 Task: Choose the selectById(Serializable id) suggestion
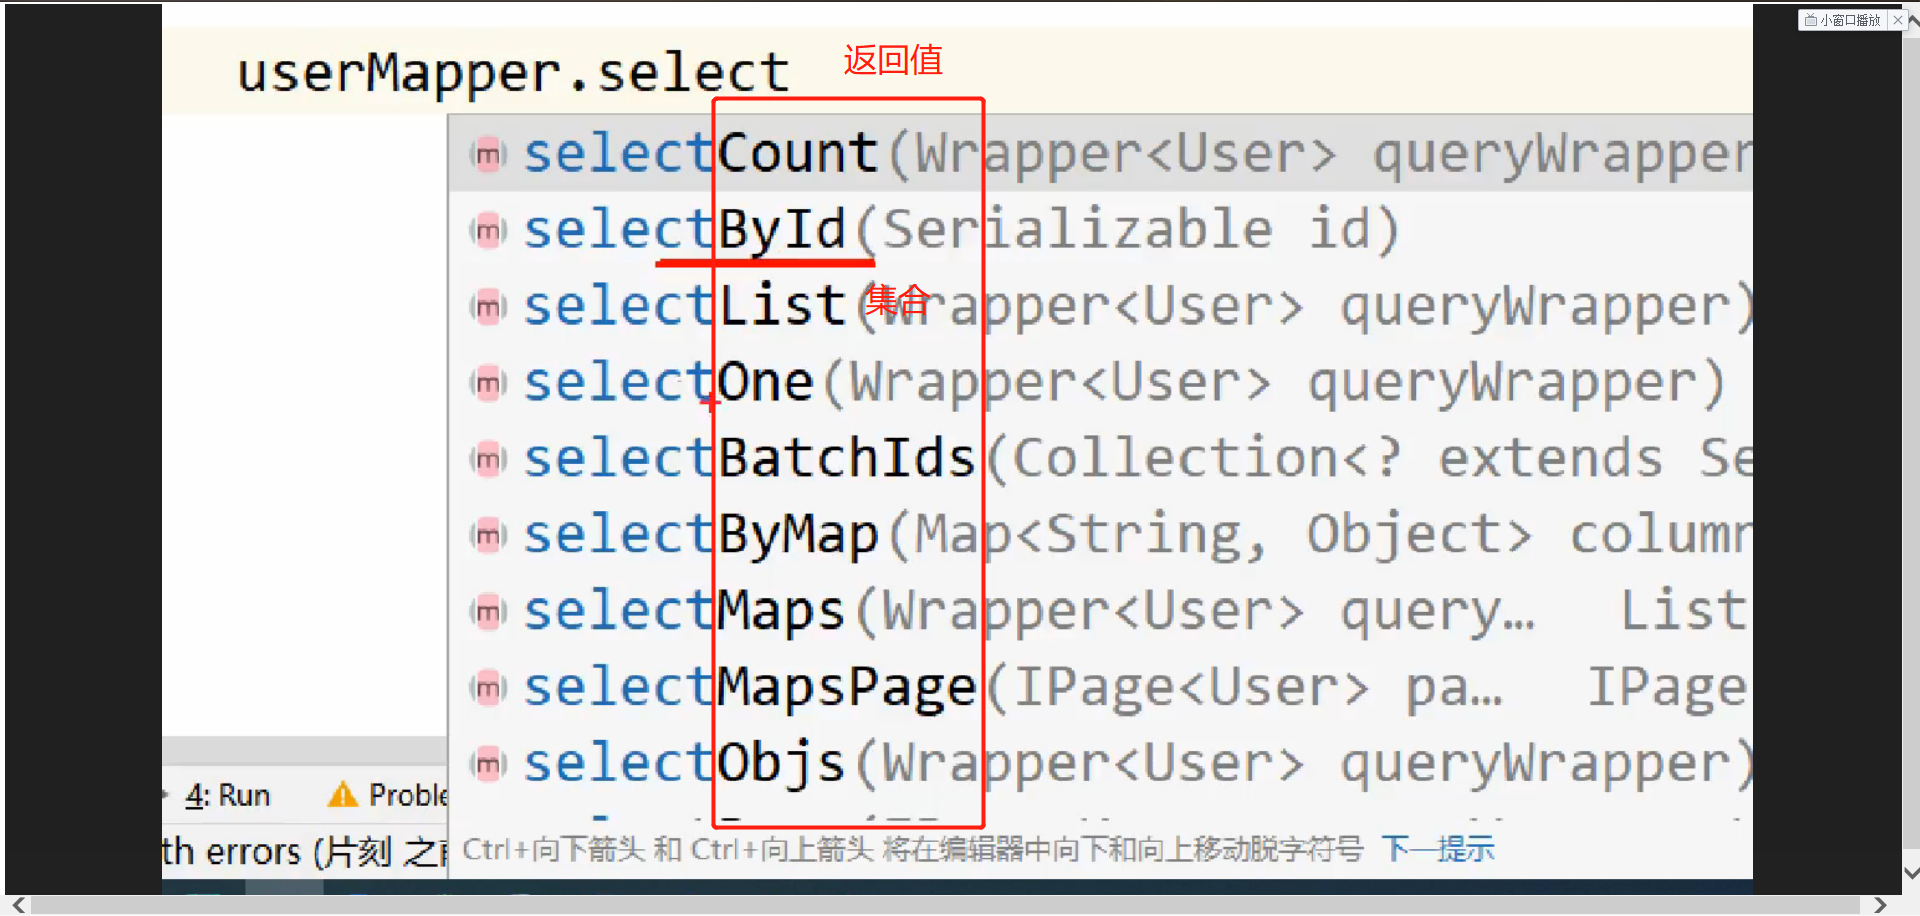(1100, 230)
